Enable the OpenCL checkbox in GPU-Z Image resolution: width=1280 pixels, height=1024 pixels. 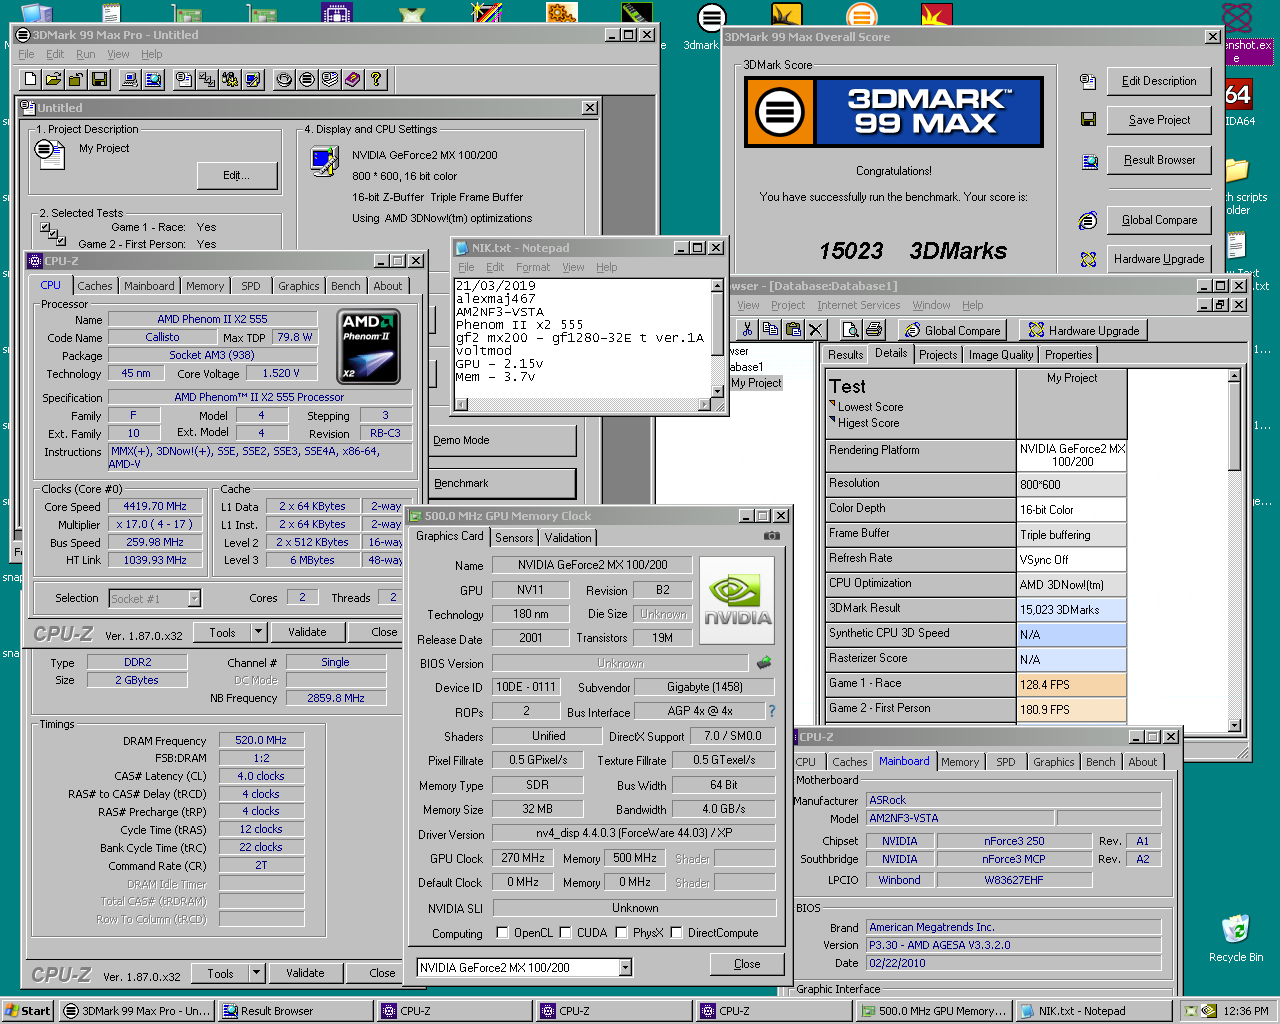pos(503,932)
